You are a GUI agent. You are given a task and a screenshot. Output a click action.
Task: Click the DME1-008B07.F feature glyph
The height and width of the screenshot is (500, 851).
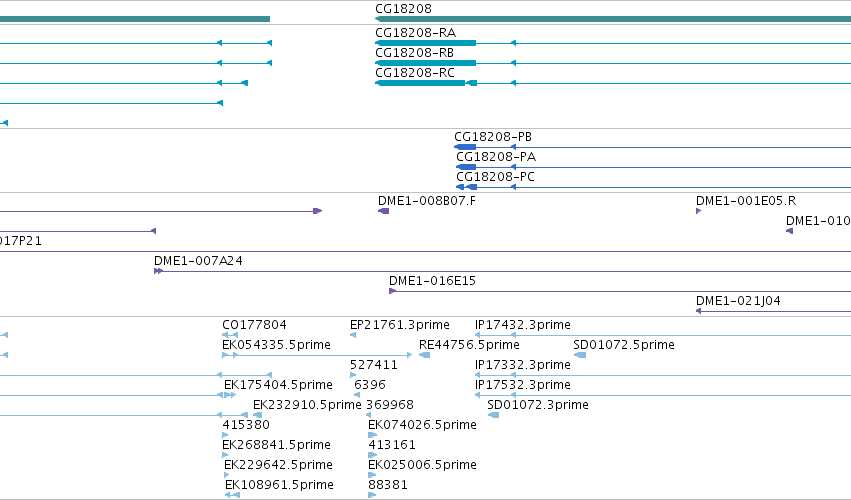(x=383, y=211)
